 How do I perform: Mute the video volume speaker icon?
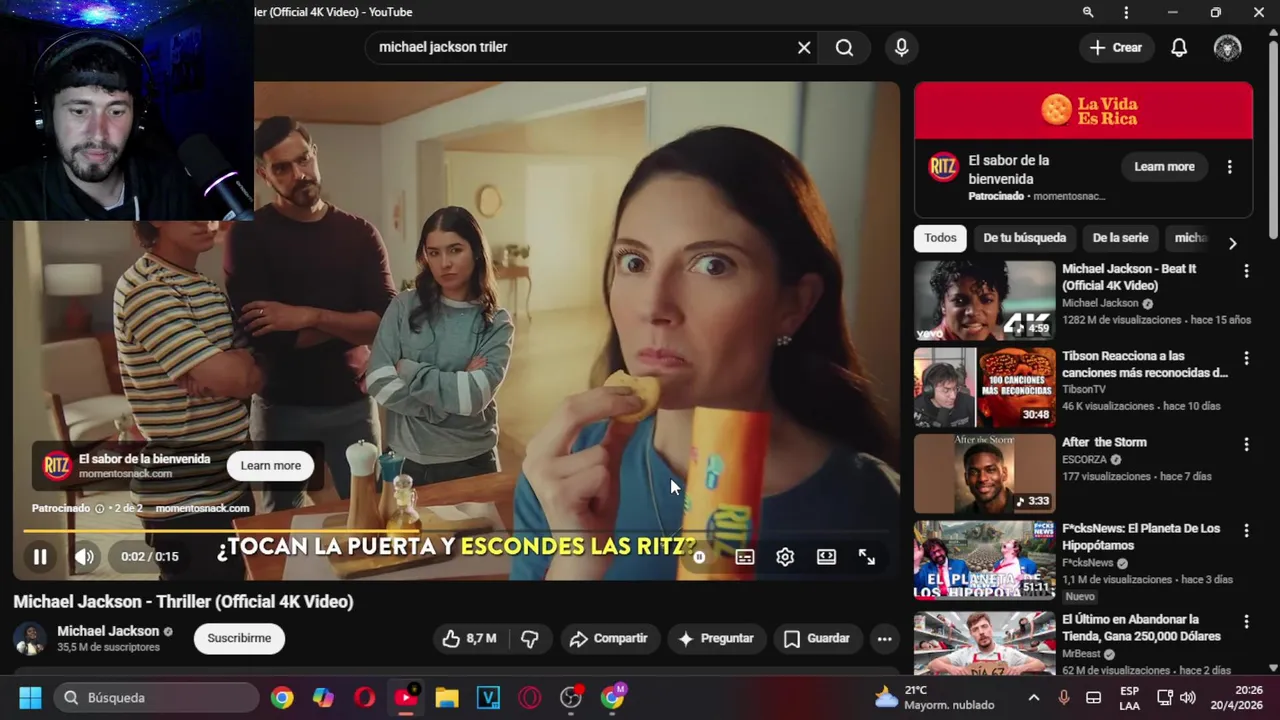coord(85,557)
